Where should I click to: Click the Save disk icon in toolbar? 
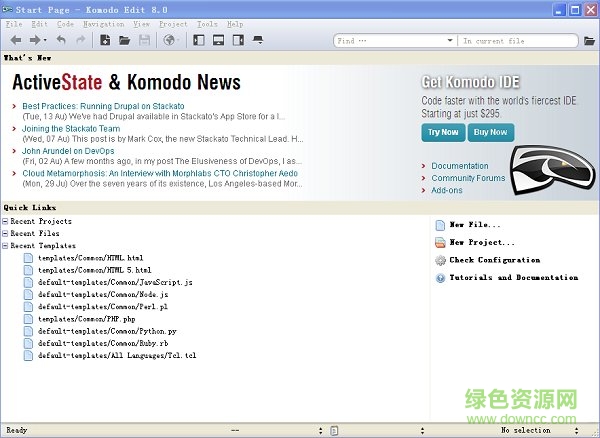click(144, 40)
